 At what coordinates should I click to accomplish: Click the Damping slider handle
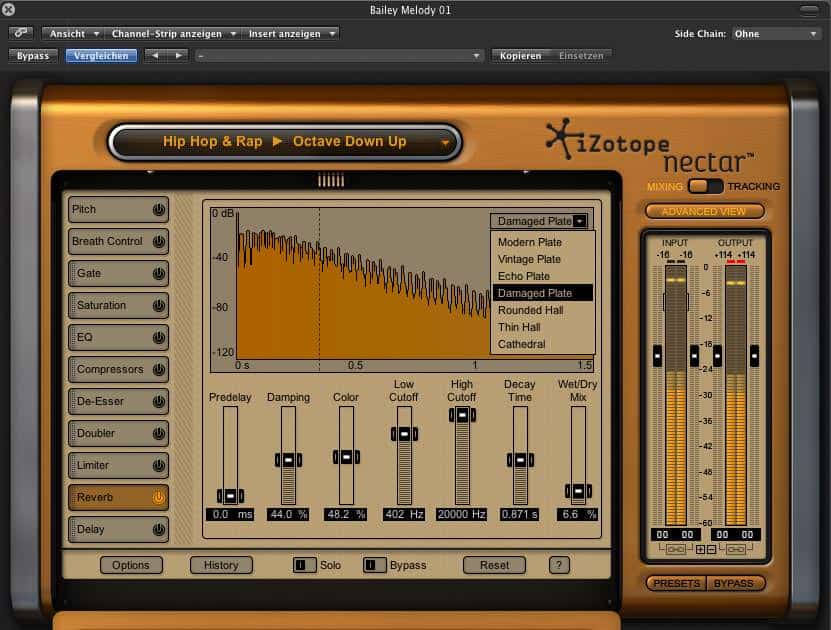[288, 460]
